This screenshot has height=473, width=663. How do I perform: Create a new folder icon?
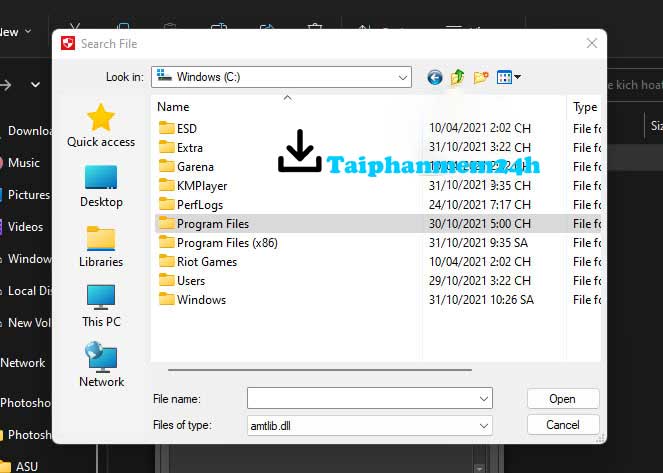point(481,77)
